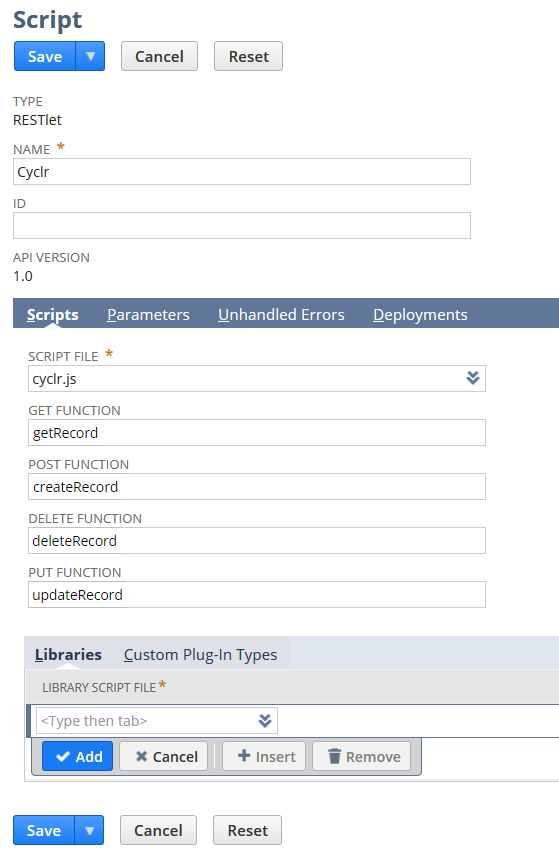This screenshot has width=559, height=854.
Task: Click the empty ID input field
Action: (242, 225)
